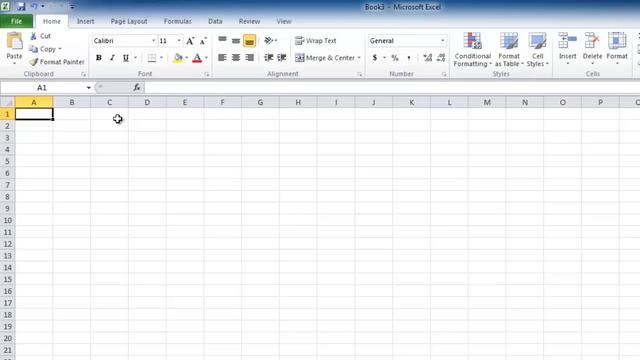Image resolution: width=640 pixels, height=360 pixels.
Task: Switch to the Formulas tab
Action: click(178, 21)
